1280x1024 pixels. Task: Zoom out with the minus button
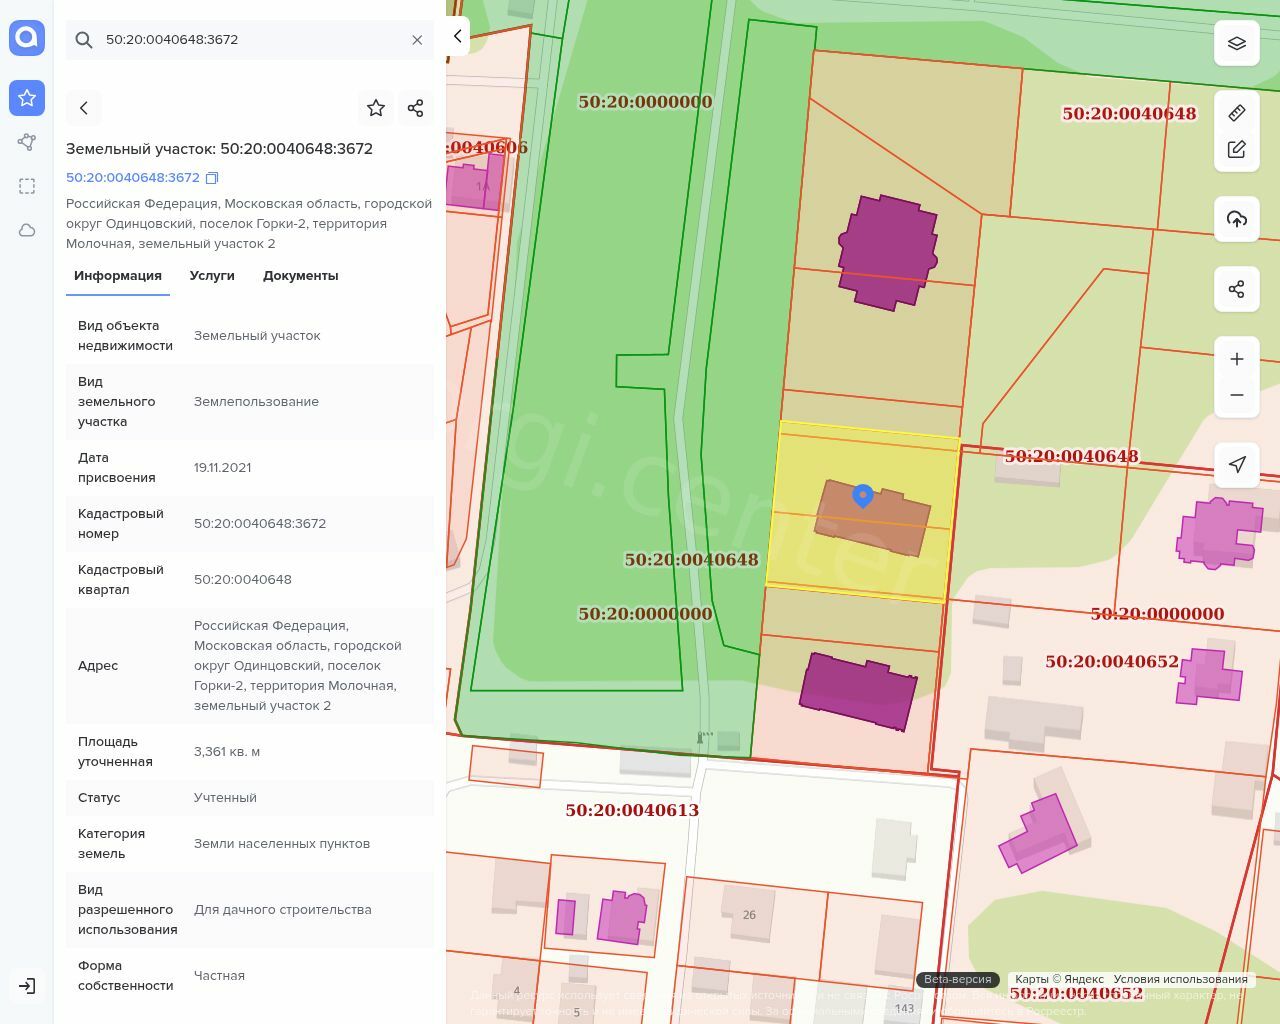point(1237,395)
